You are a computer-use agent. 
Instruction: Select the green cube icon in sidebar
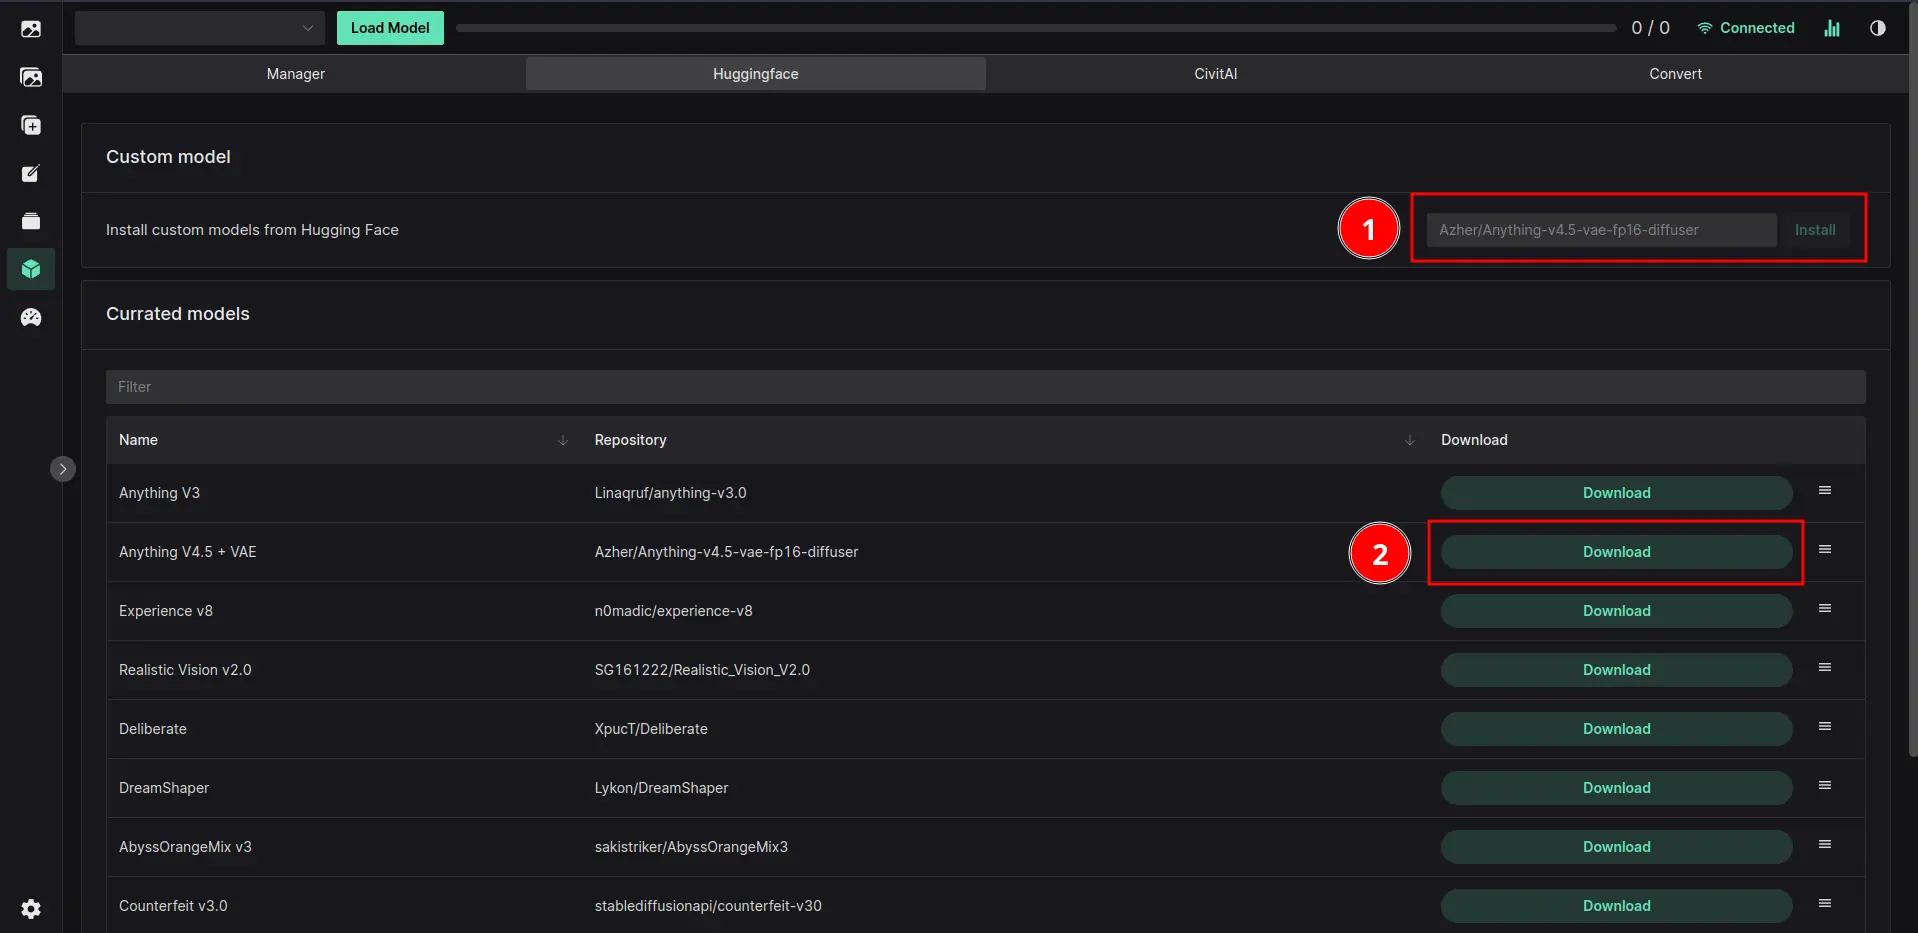coord(31,269)
